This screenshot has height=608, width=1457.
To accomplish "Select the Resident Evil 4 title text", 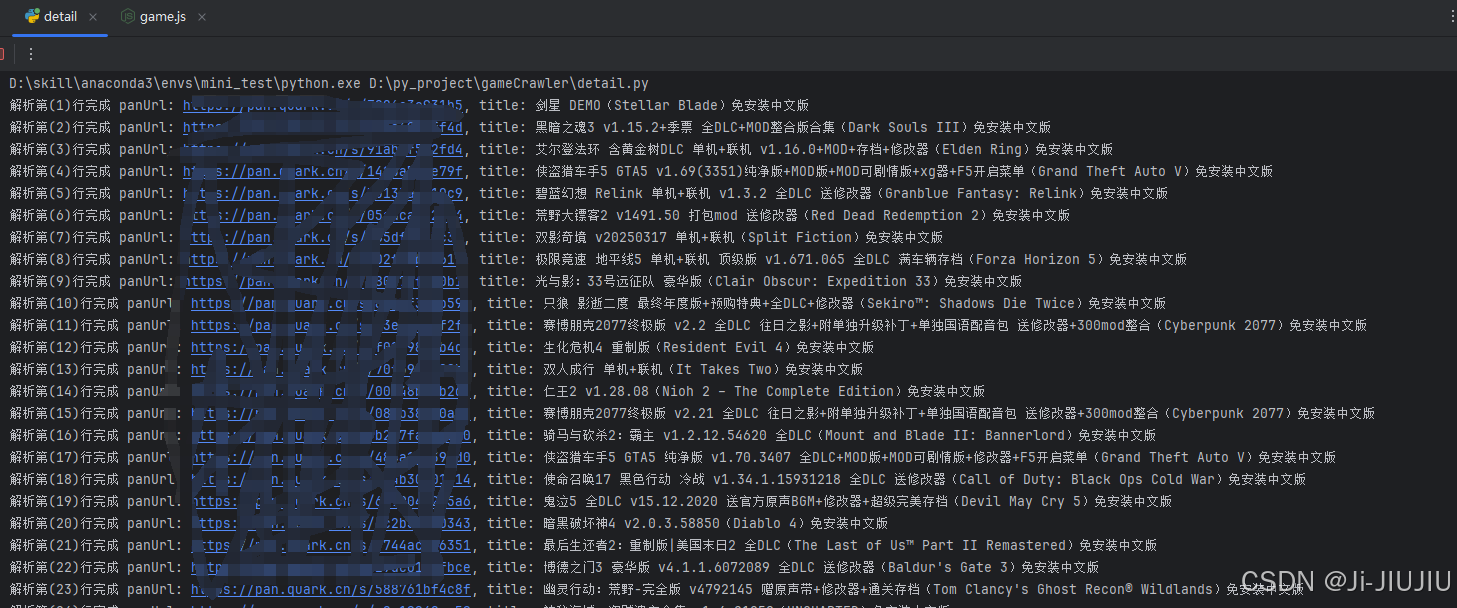I will click(708, 347).
